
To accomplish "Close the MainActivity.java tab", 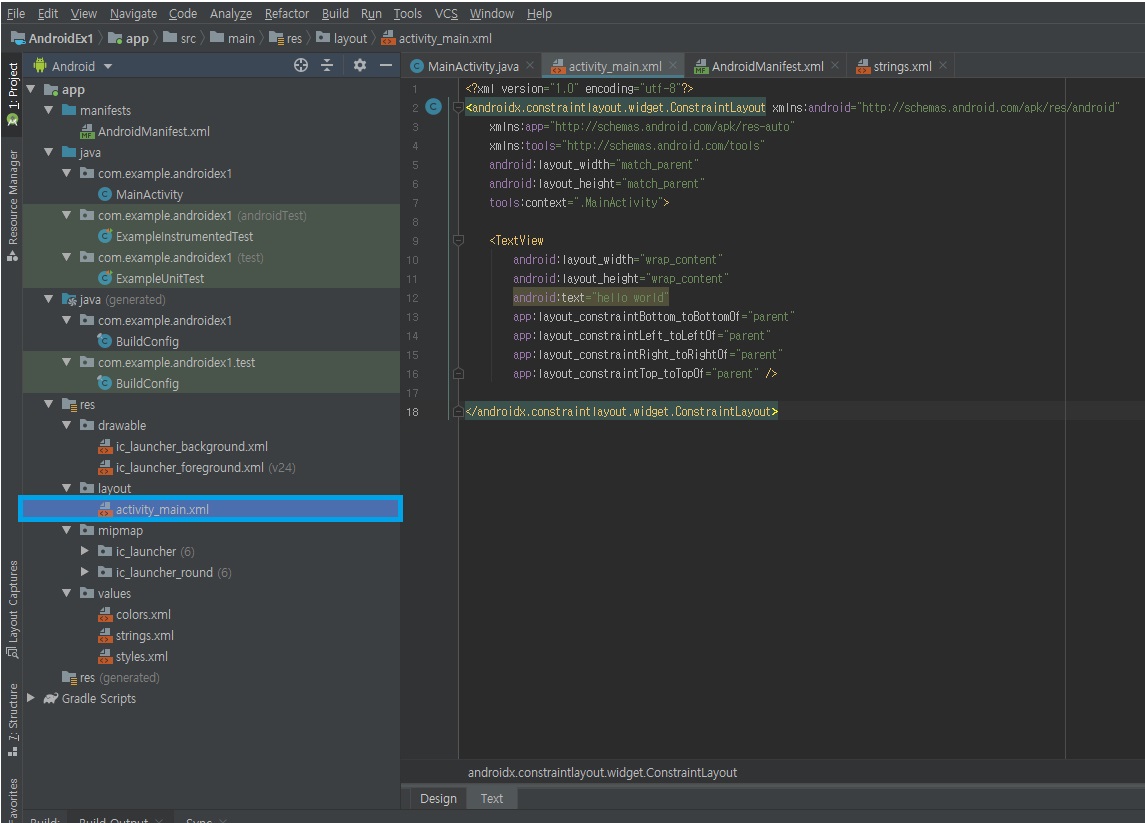I will point(530,66).
